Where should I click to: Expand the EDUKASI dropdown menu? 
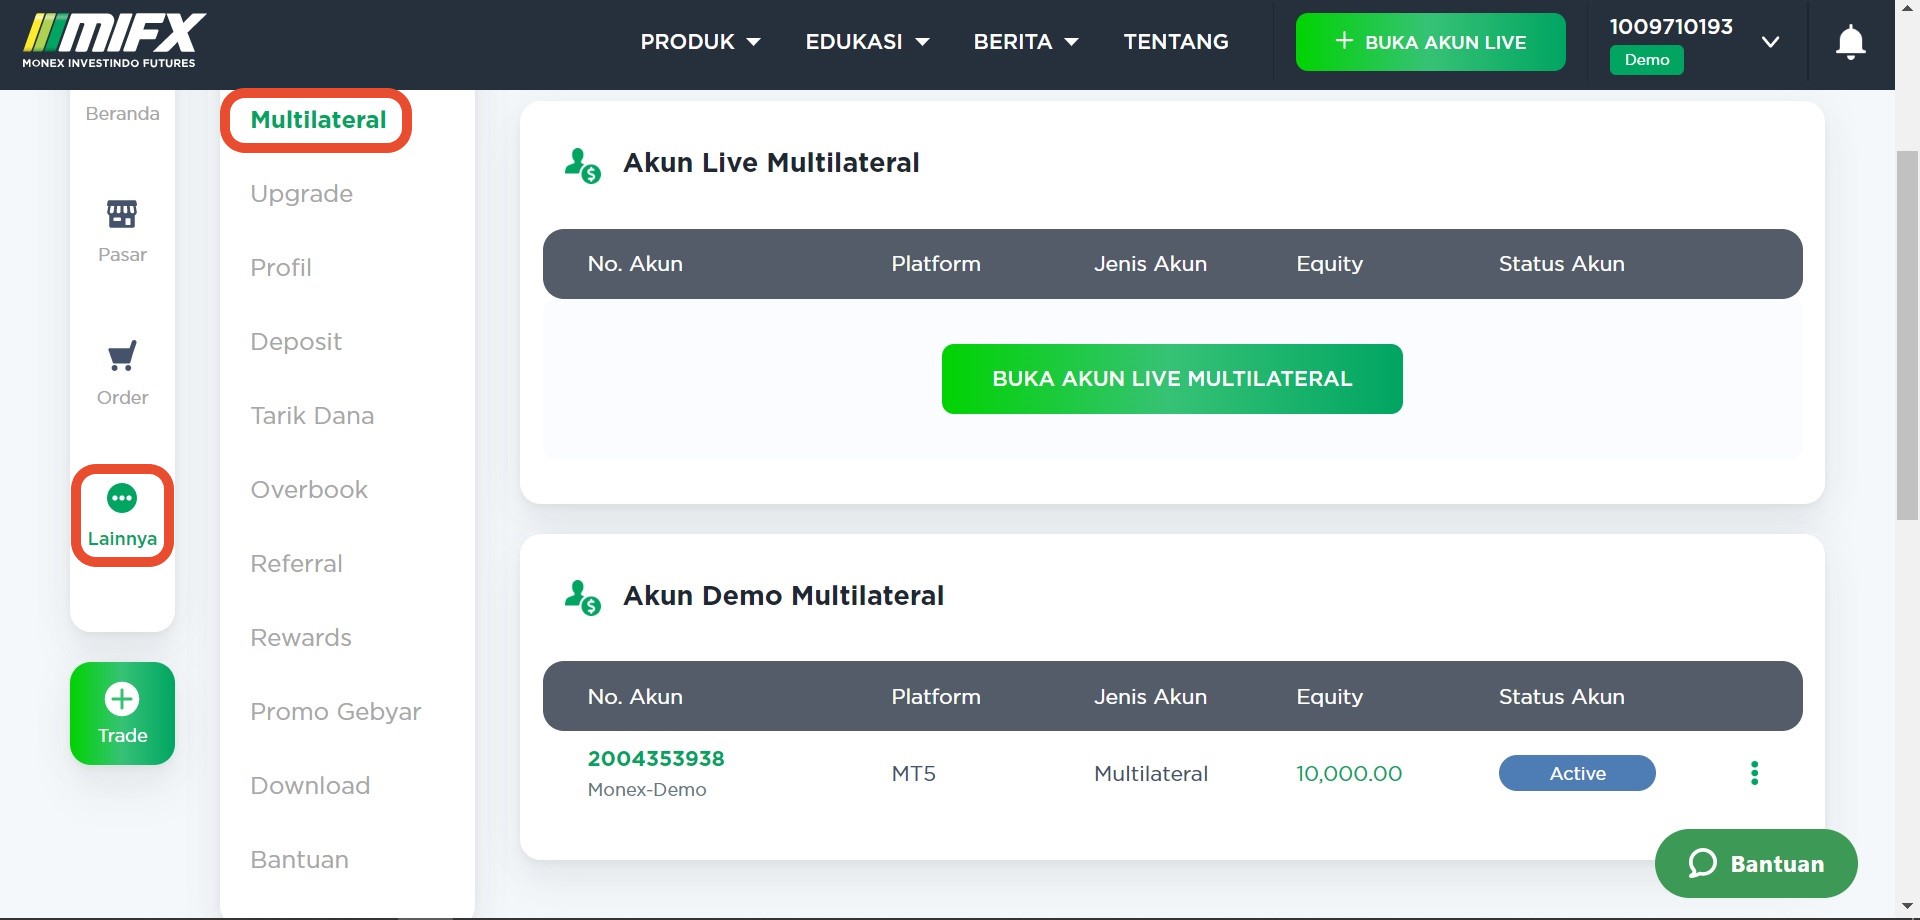point(867,42)
